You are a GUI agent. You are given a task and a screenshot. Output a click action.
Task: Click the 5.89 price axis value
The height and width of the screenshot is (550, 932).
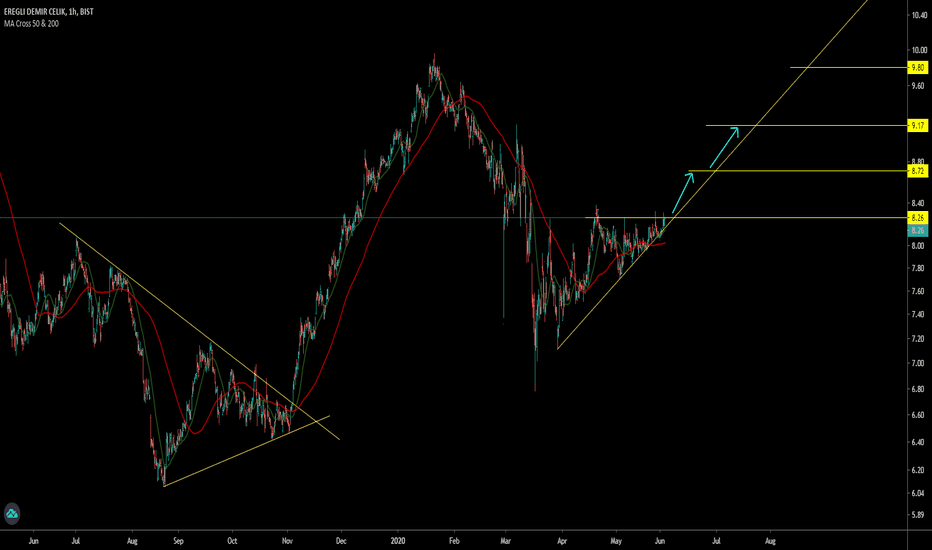click(918, 515)
